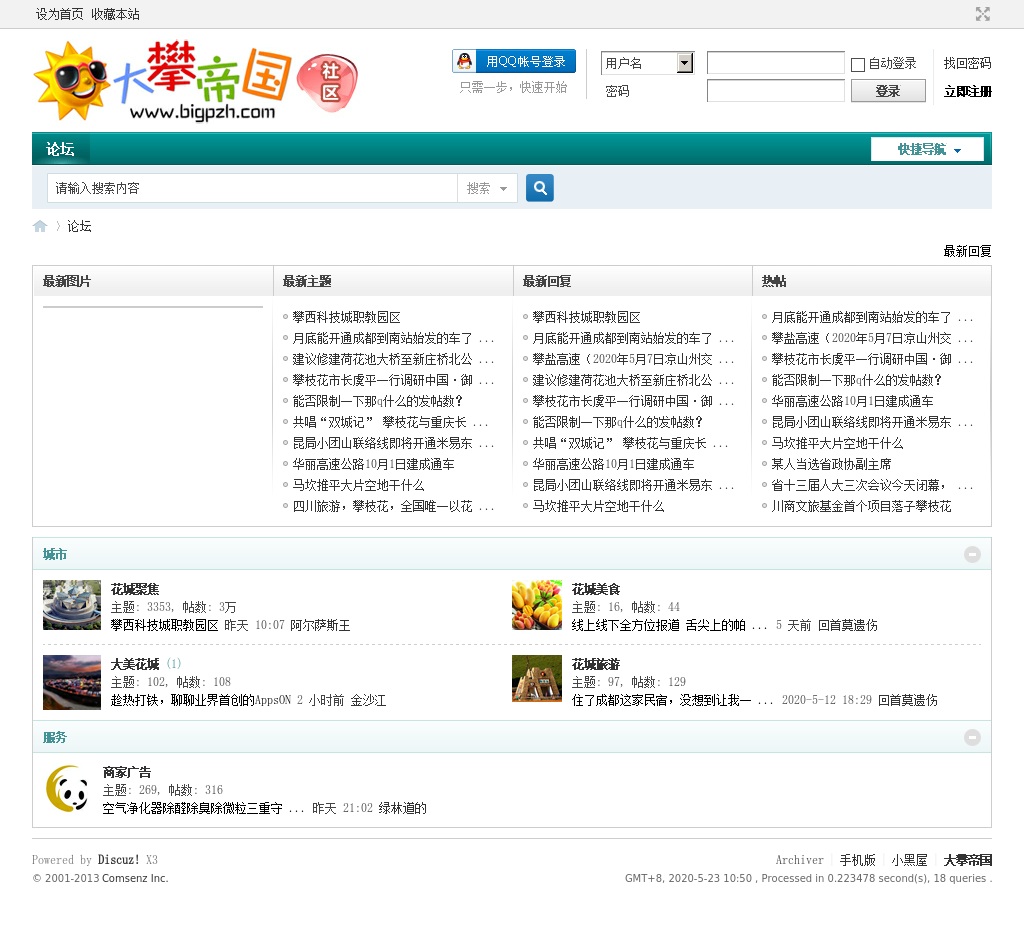Click the blue search magnifier button
Screen dimensions: 1024x938
tap(540, 188)
